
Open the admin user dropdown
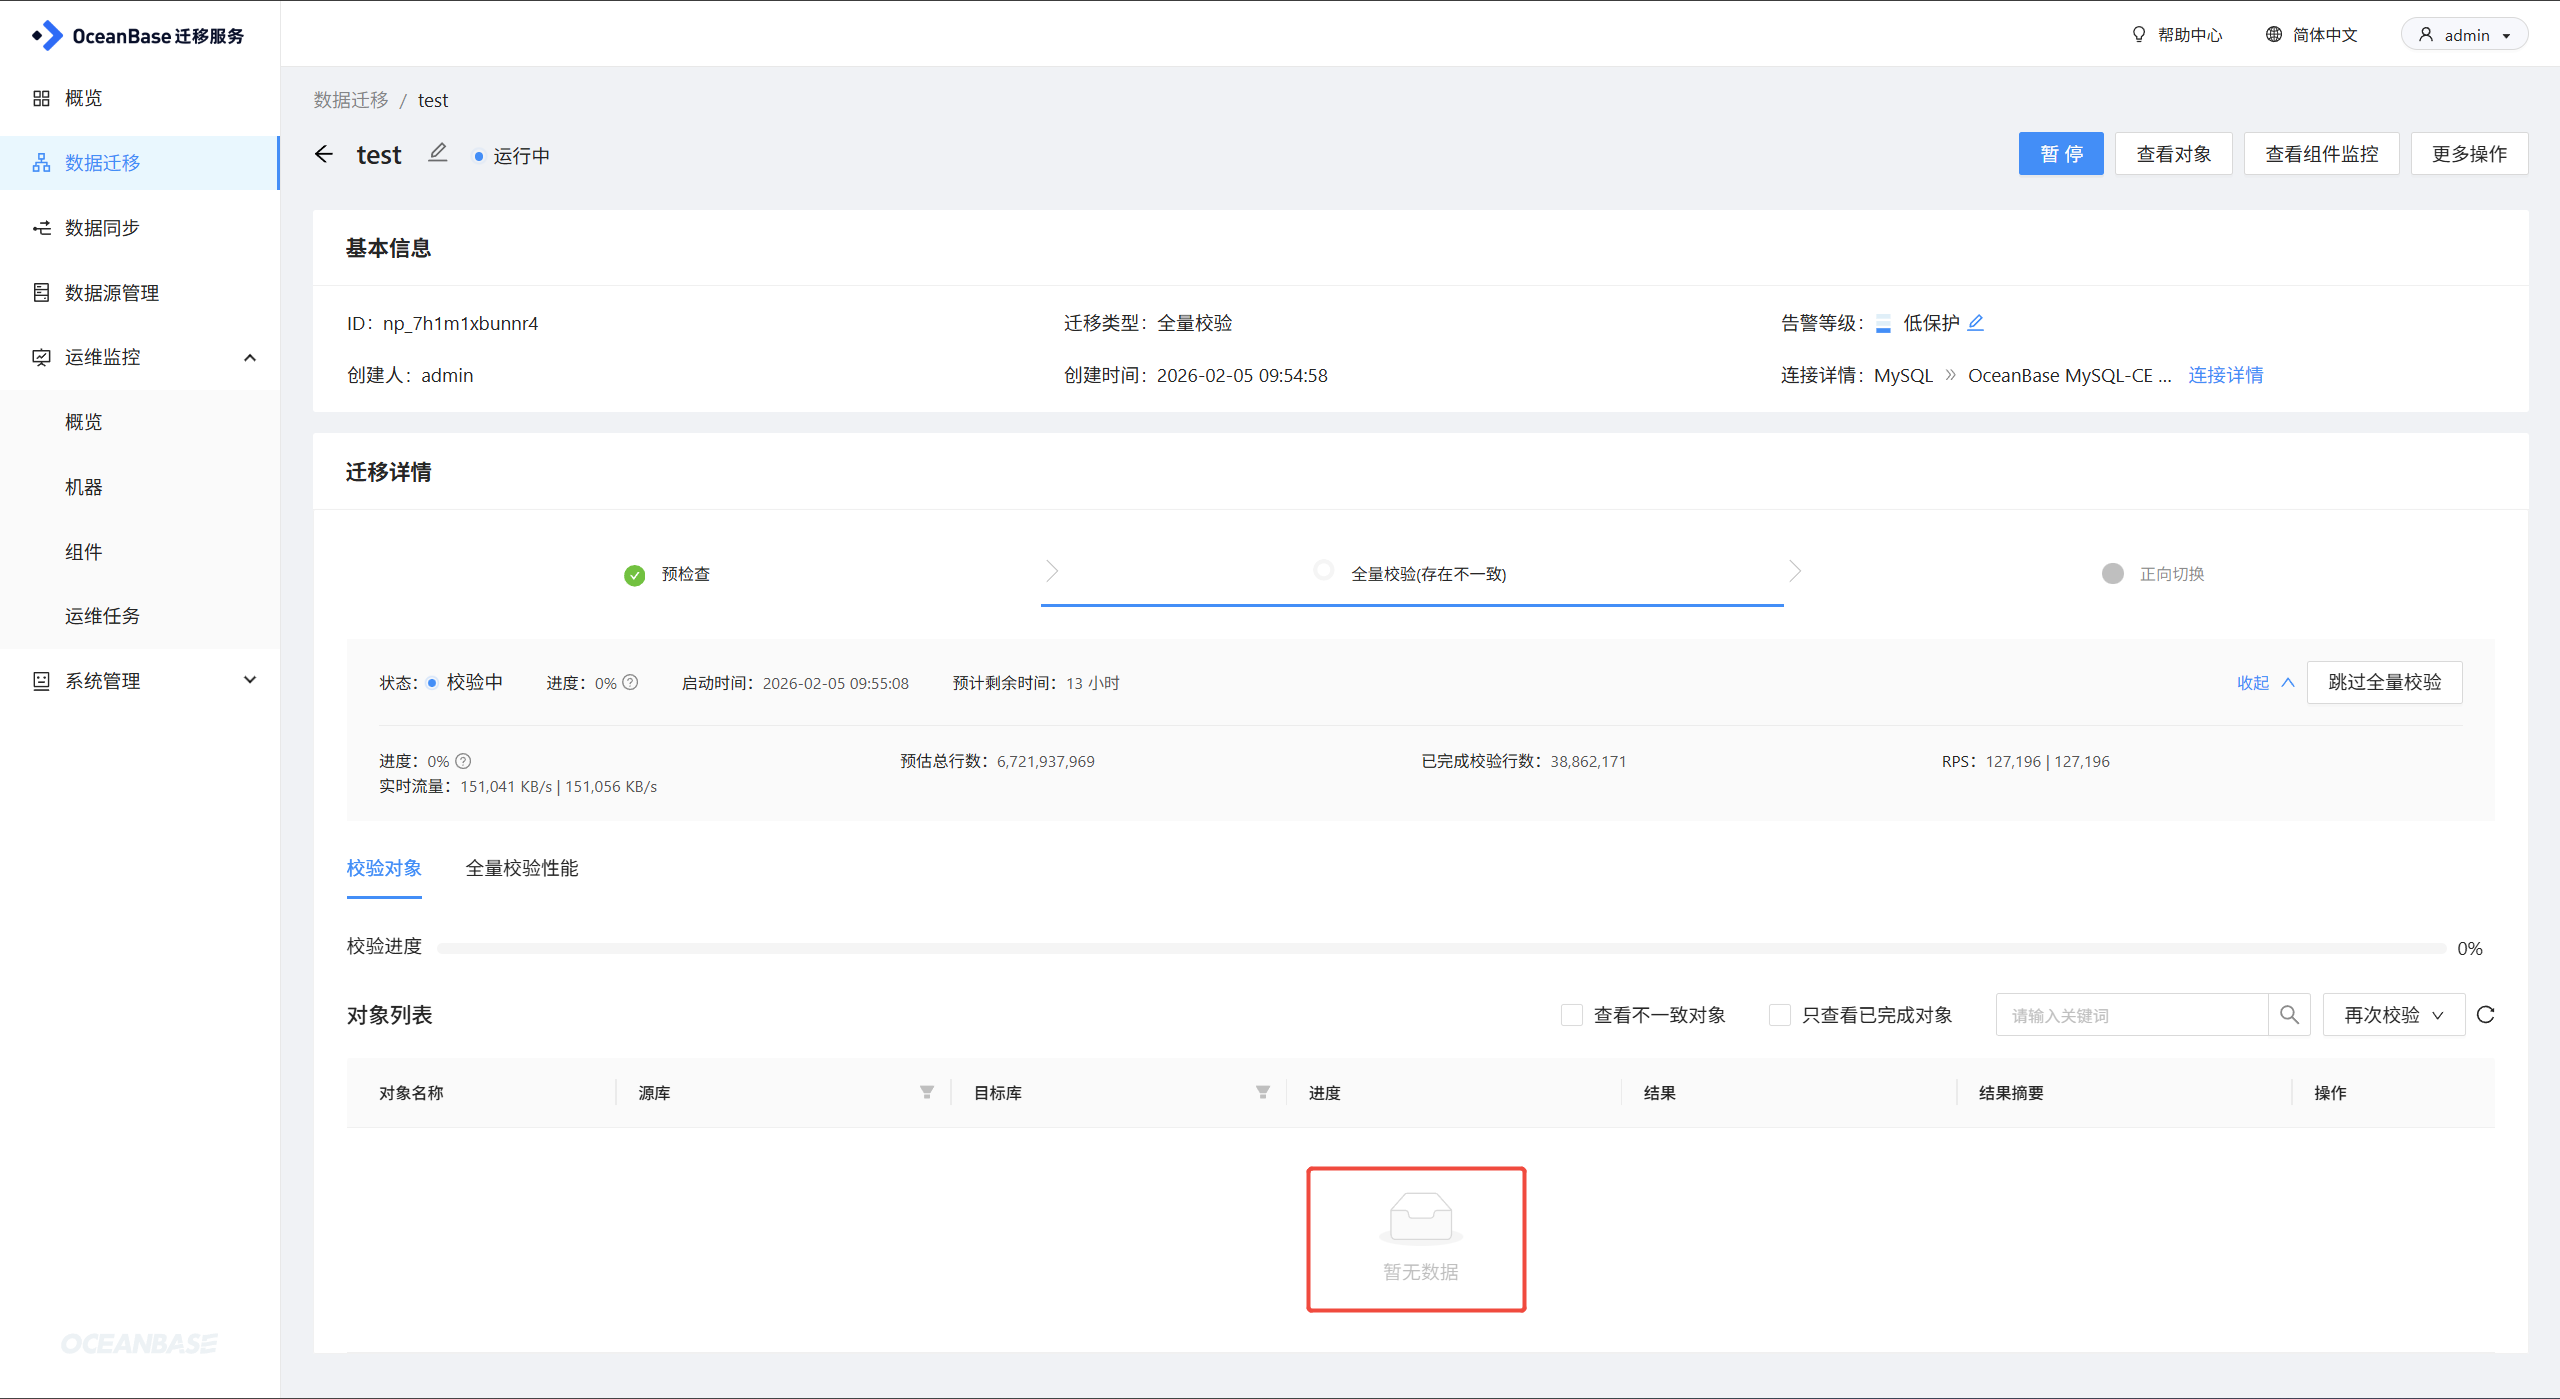(2465, 35)
